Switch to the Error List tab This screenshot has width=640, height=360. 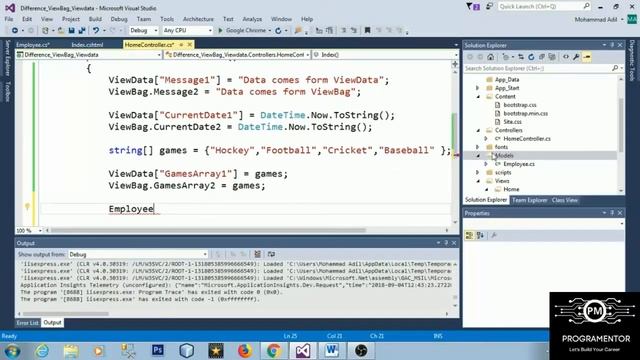(27, 323)
